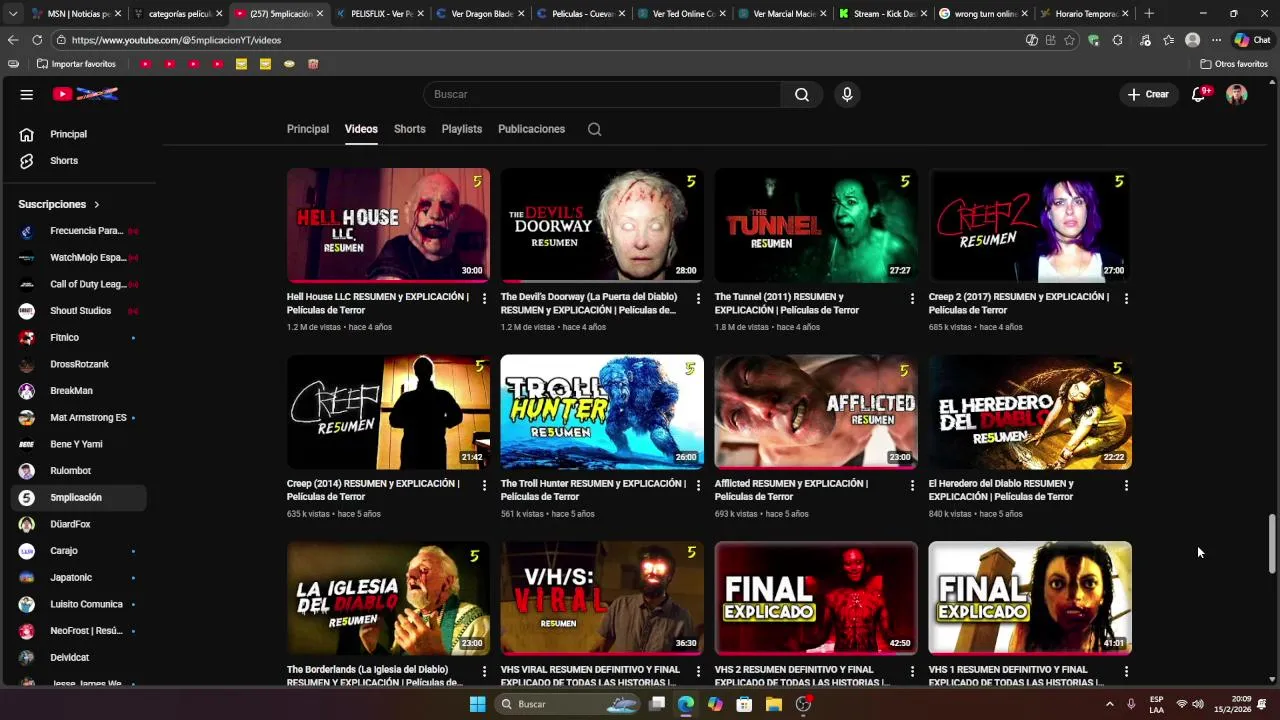Open the account avatar menu
1280x720 pixels.
coord(1237,94)
